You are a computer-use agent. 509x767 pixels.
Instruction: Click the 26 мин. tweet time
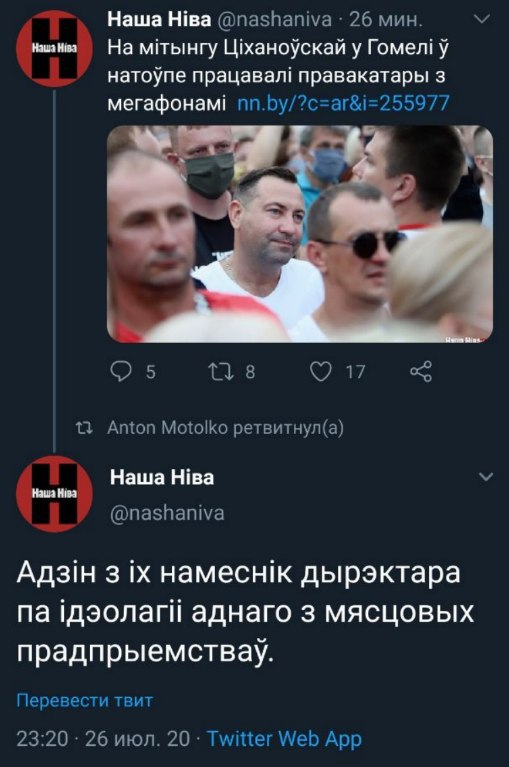pyautogui.click(x=386, y=20)
